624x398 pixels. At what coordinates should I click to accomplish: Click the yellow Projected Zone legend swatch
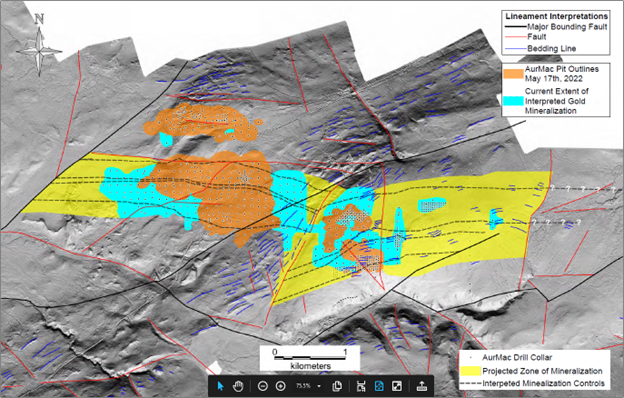[470, 371]
